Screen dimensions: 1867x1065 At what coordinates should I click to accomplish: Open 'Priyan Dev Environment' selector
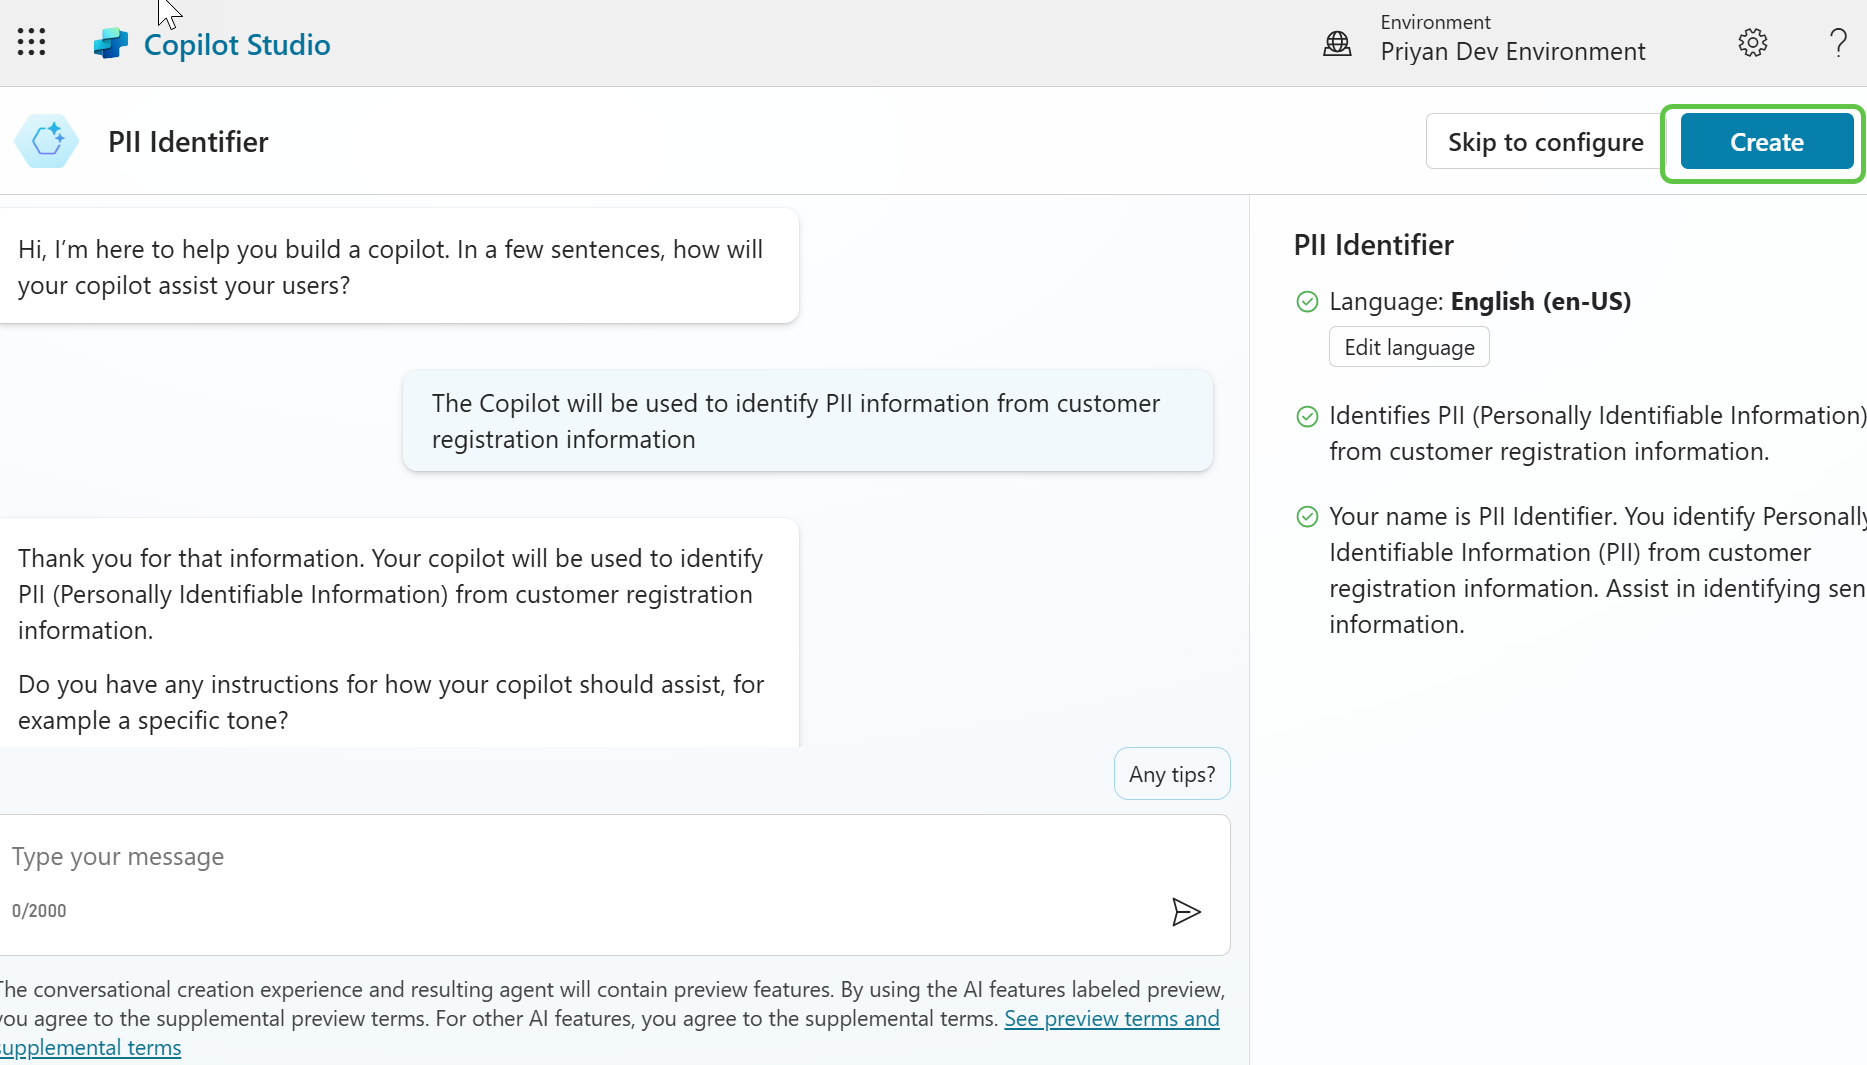coord(1512,51)
